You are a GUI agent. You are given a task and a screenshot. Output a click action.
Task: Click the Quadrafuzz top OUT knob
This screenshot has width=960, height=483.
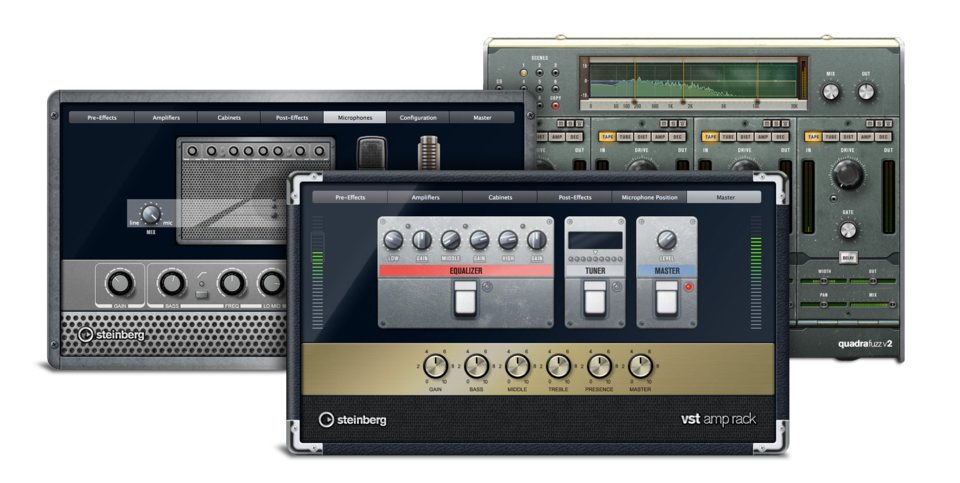[x=866, y=92]
